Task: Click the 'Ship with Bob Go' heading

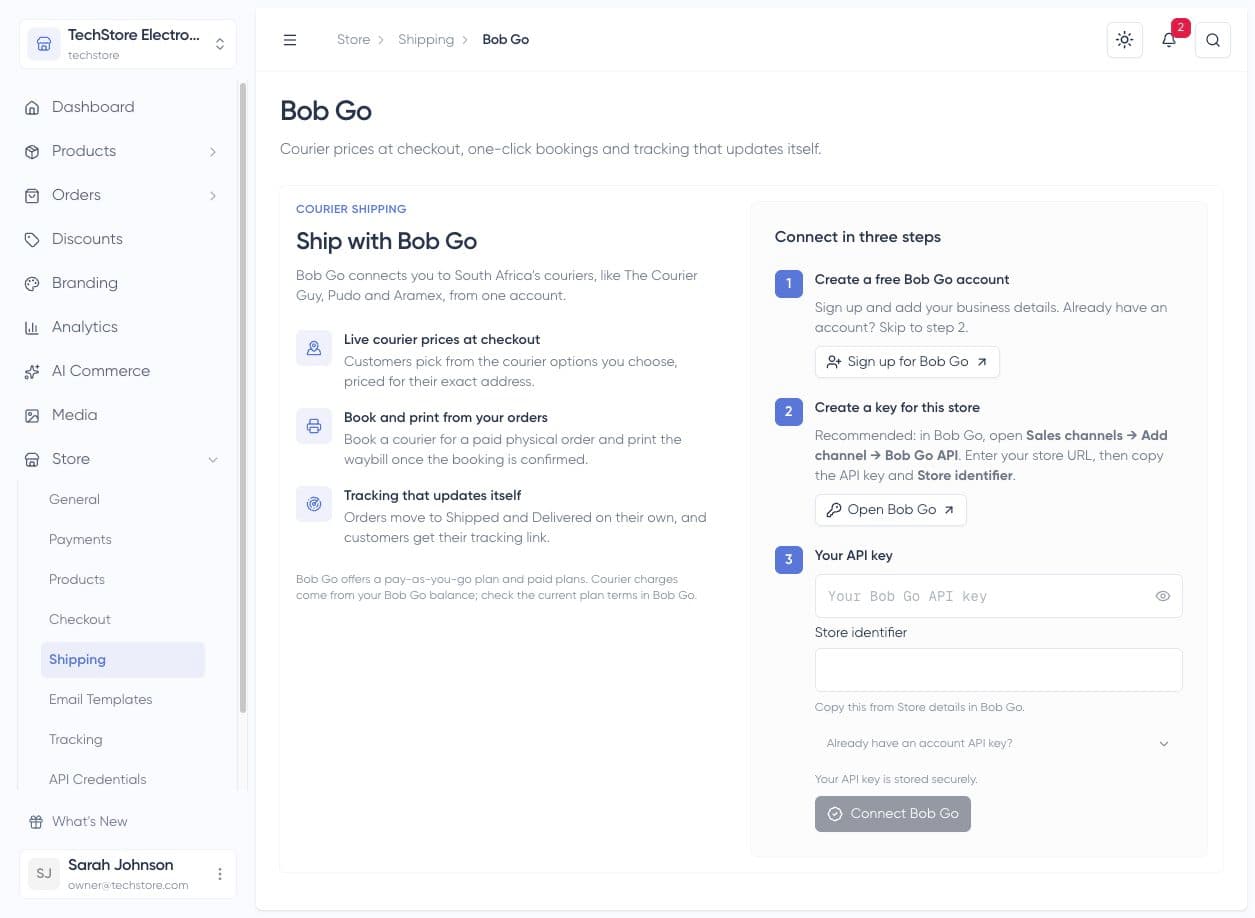Action: tap(386, 241)
